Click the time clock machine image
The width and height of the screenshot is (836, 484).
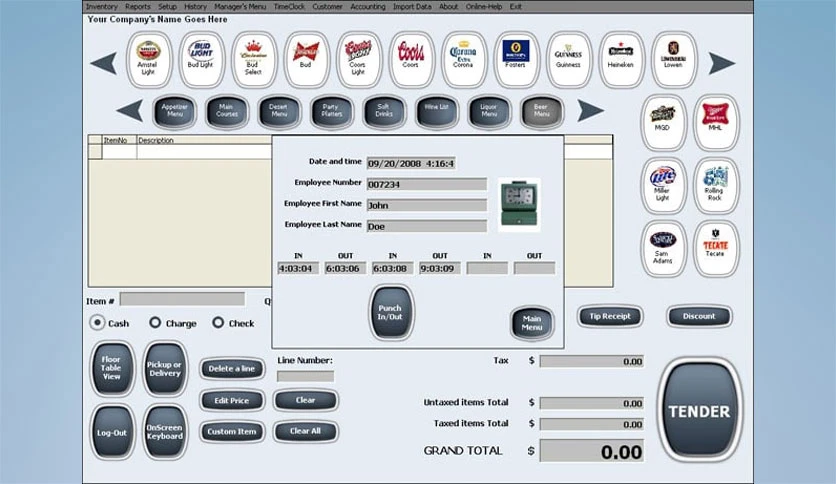tap(519, 205)
